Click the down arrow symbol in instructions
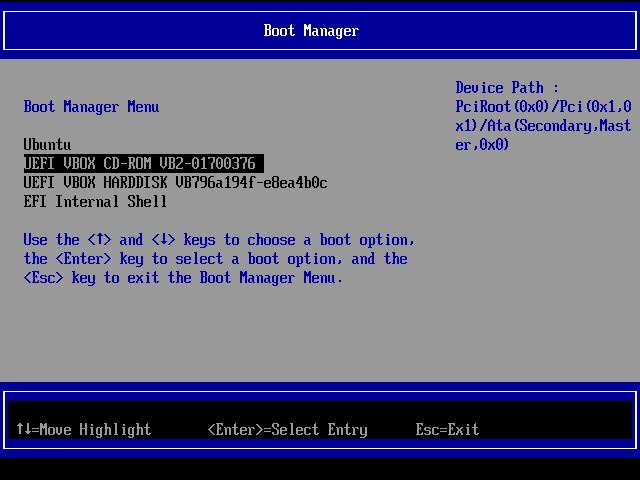The image size is (640, 480). [163, 240]
